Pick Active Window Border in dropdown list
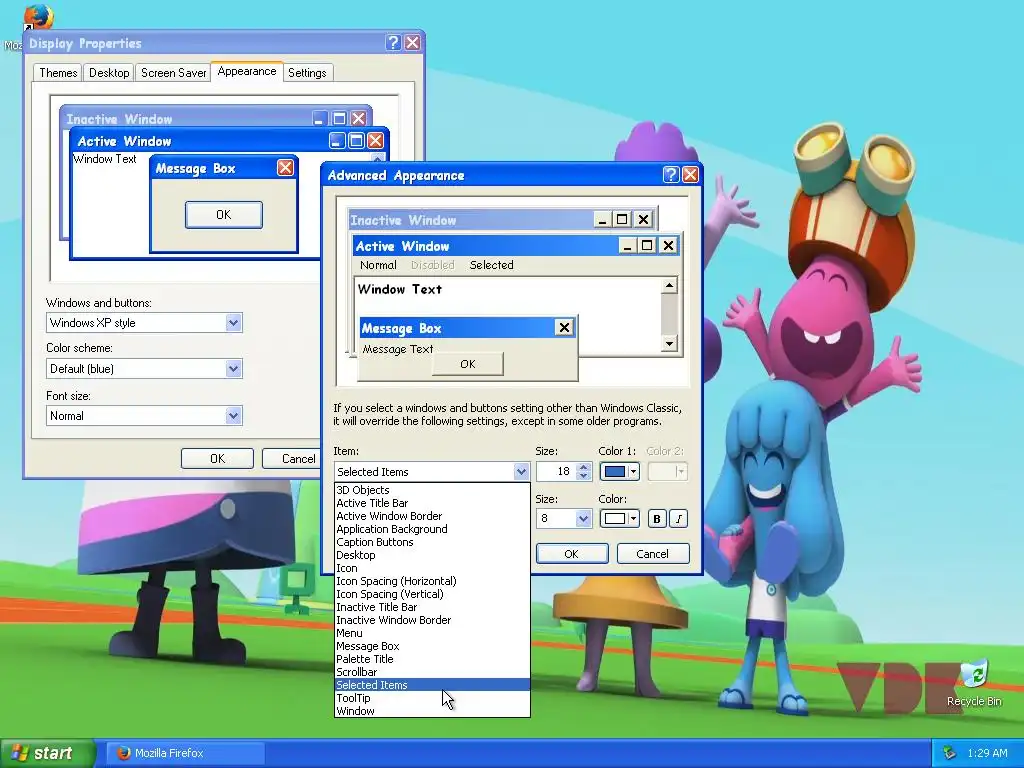Image resolution: width=1024 pixels, height=768 pixels. [432, 516]
